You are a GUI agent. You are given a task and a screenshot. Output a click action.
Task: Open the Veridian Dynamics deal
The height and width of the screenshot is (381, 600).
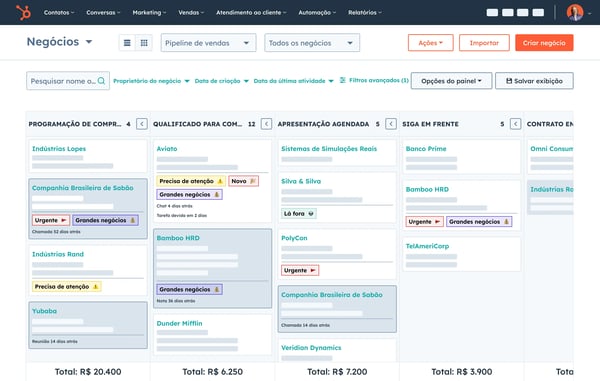click(311, 348)
